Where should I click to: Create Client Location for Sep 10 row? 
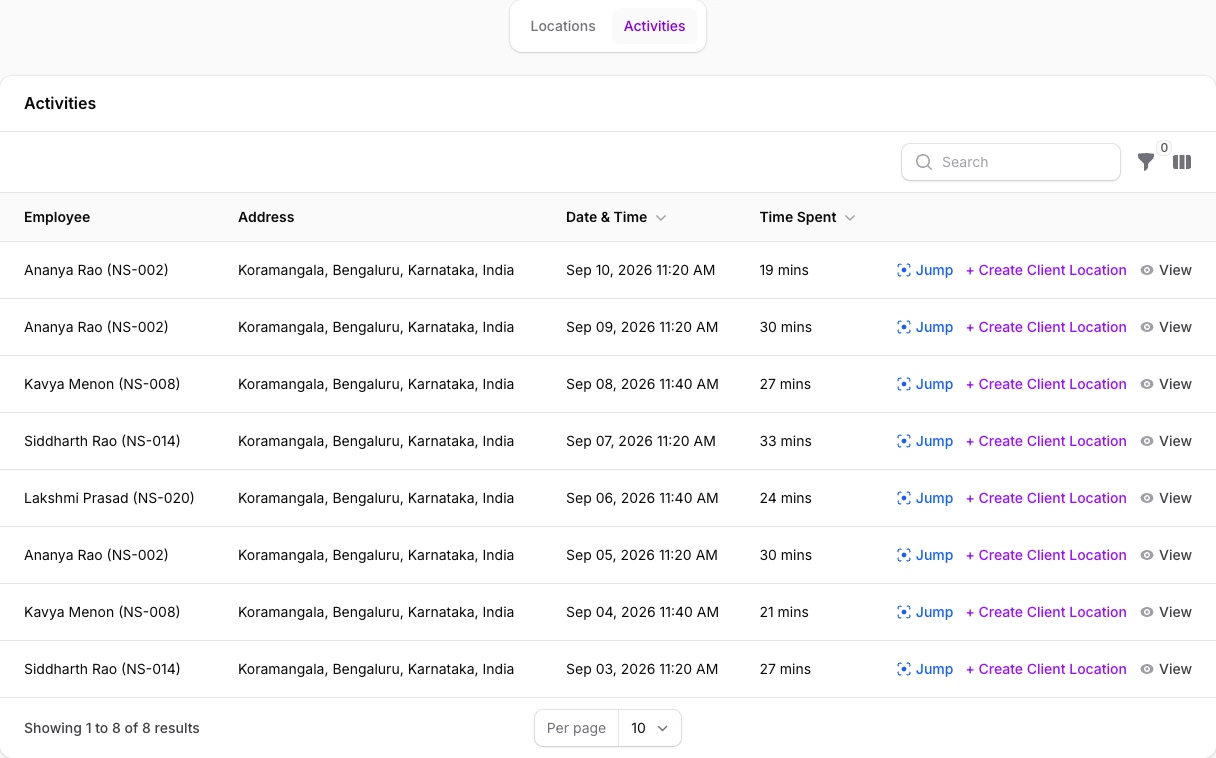tap(1046, 270)
